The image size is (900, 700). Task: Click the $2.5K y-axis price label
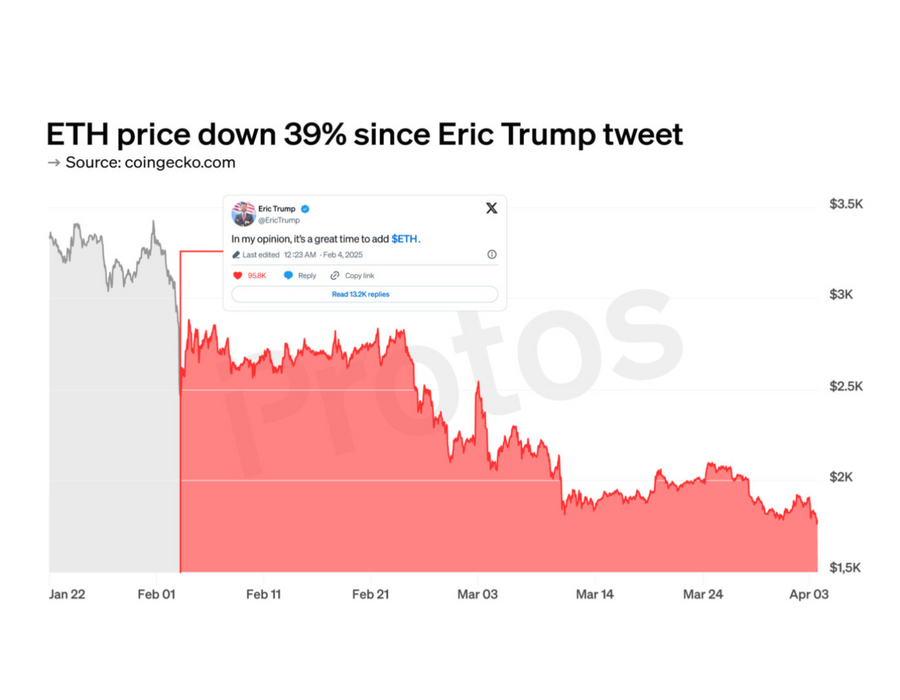pos(846,386)
